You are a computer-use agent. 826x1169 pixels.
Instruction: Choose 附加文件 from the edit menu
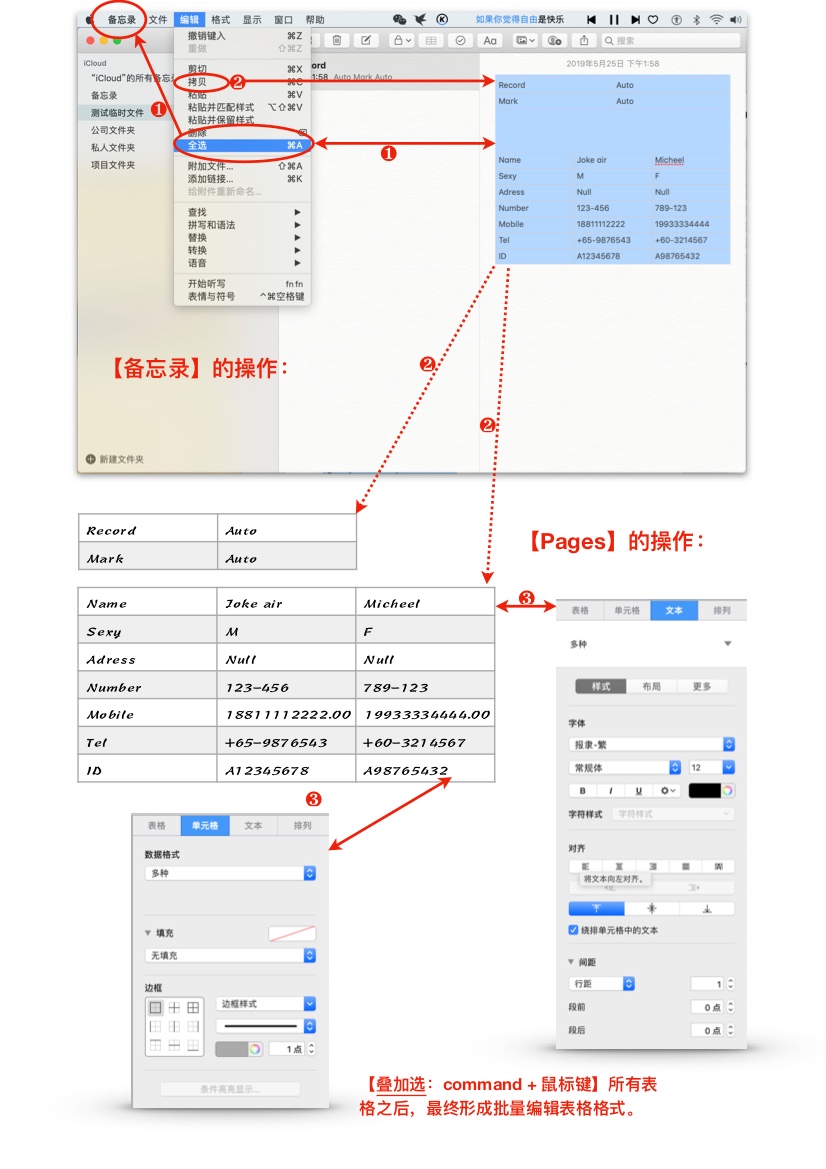click(x=242, y=166)
